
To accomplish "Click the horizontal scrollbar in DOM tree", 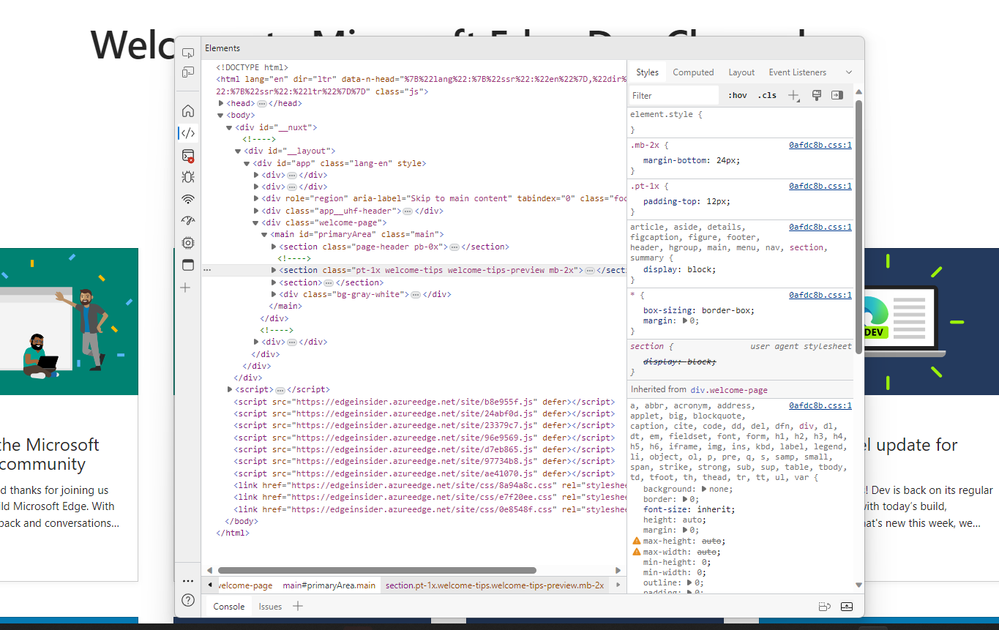I will (x=377, y=570).
